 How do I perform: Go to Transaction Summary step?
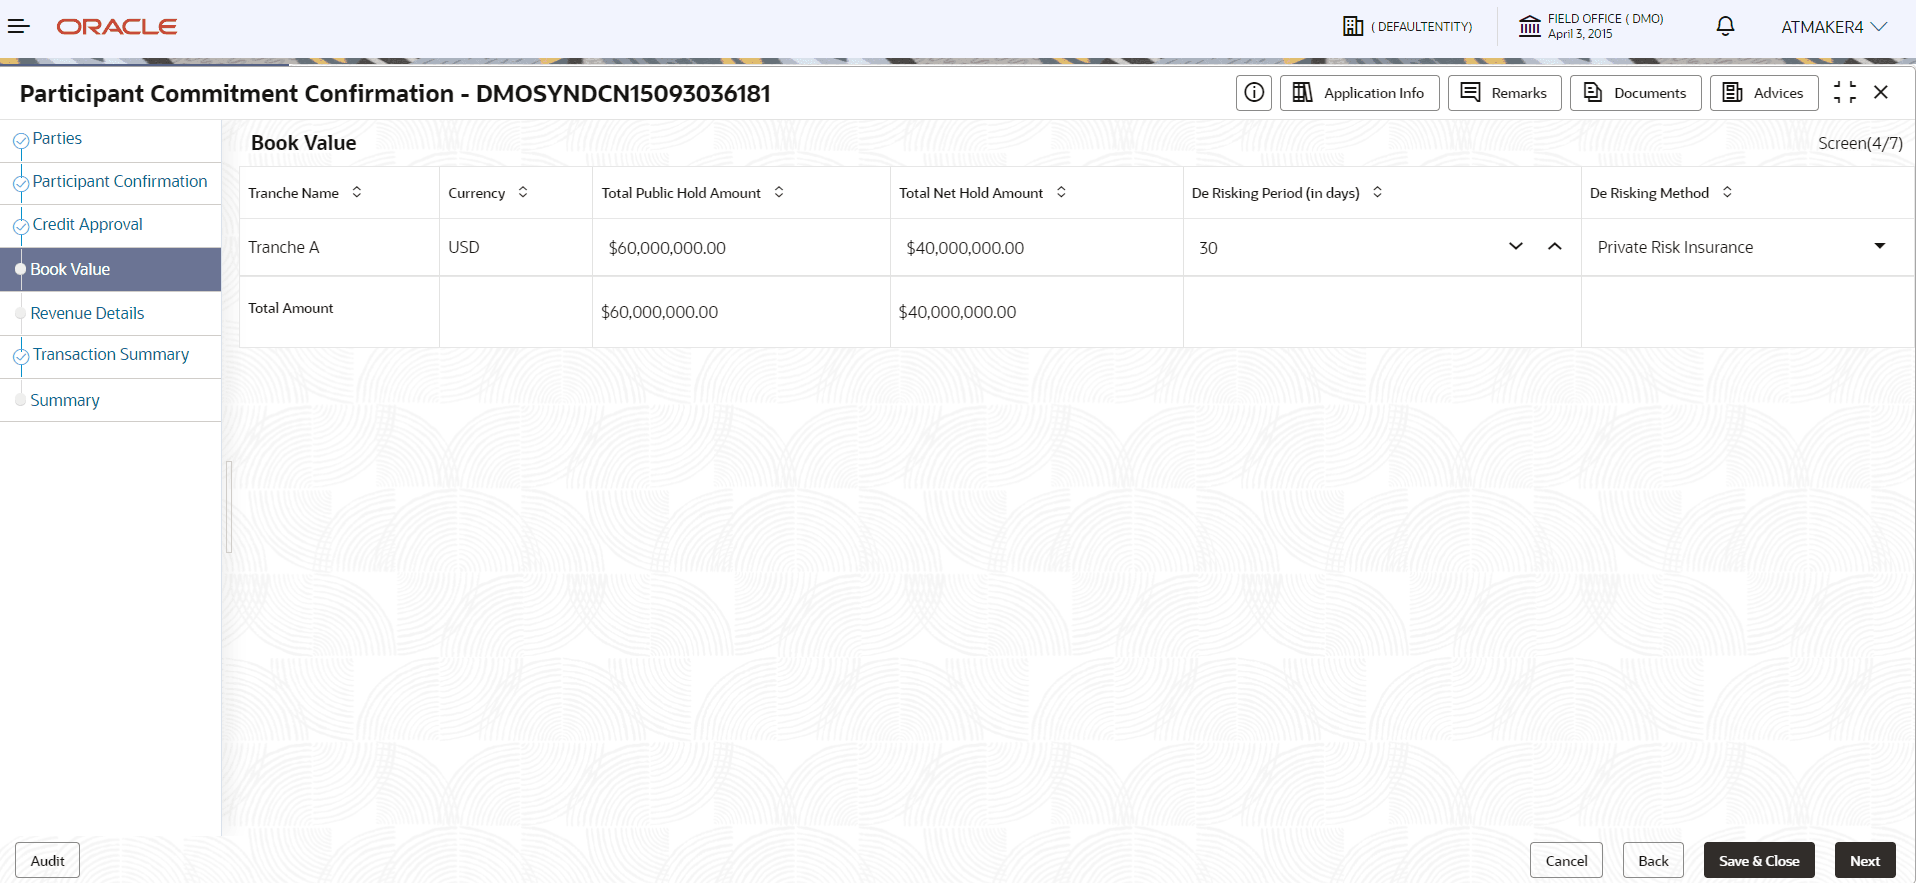111,354
